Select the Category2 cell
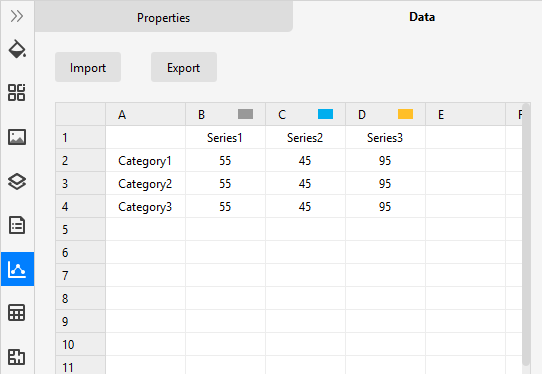The width and height of the screenshot is (542, 374). [146, 184]
